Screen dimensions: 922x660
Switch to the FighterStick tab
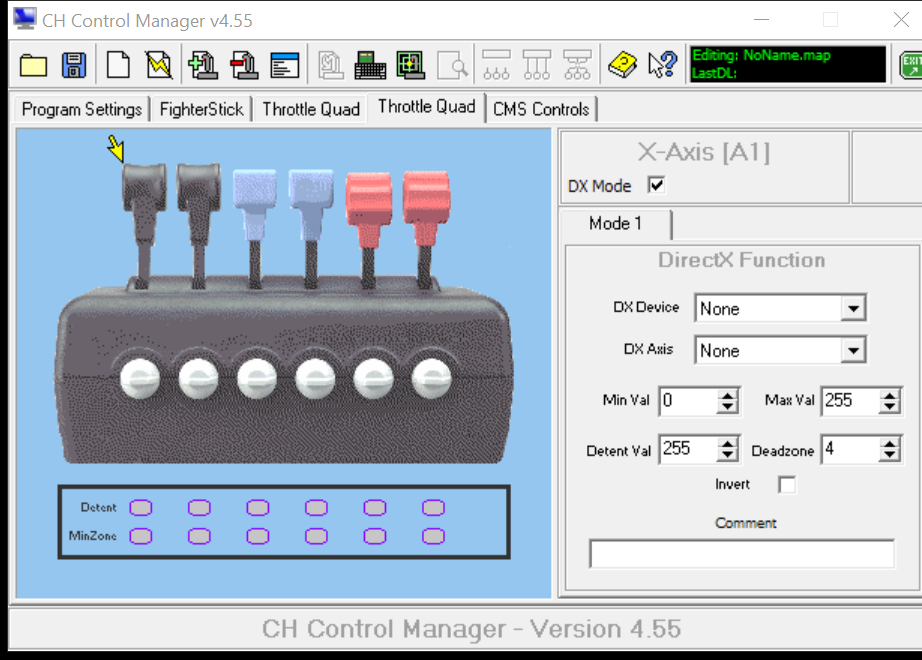click(201, 109)
